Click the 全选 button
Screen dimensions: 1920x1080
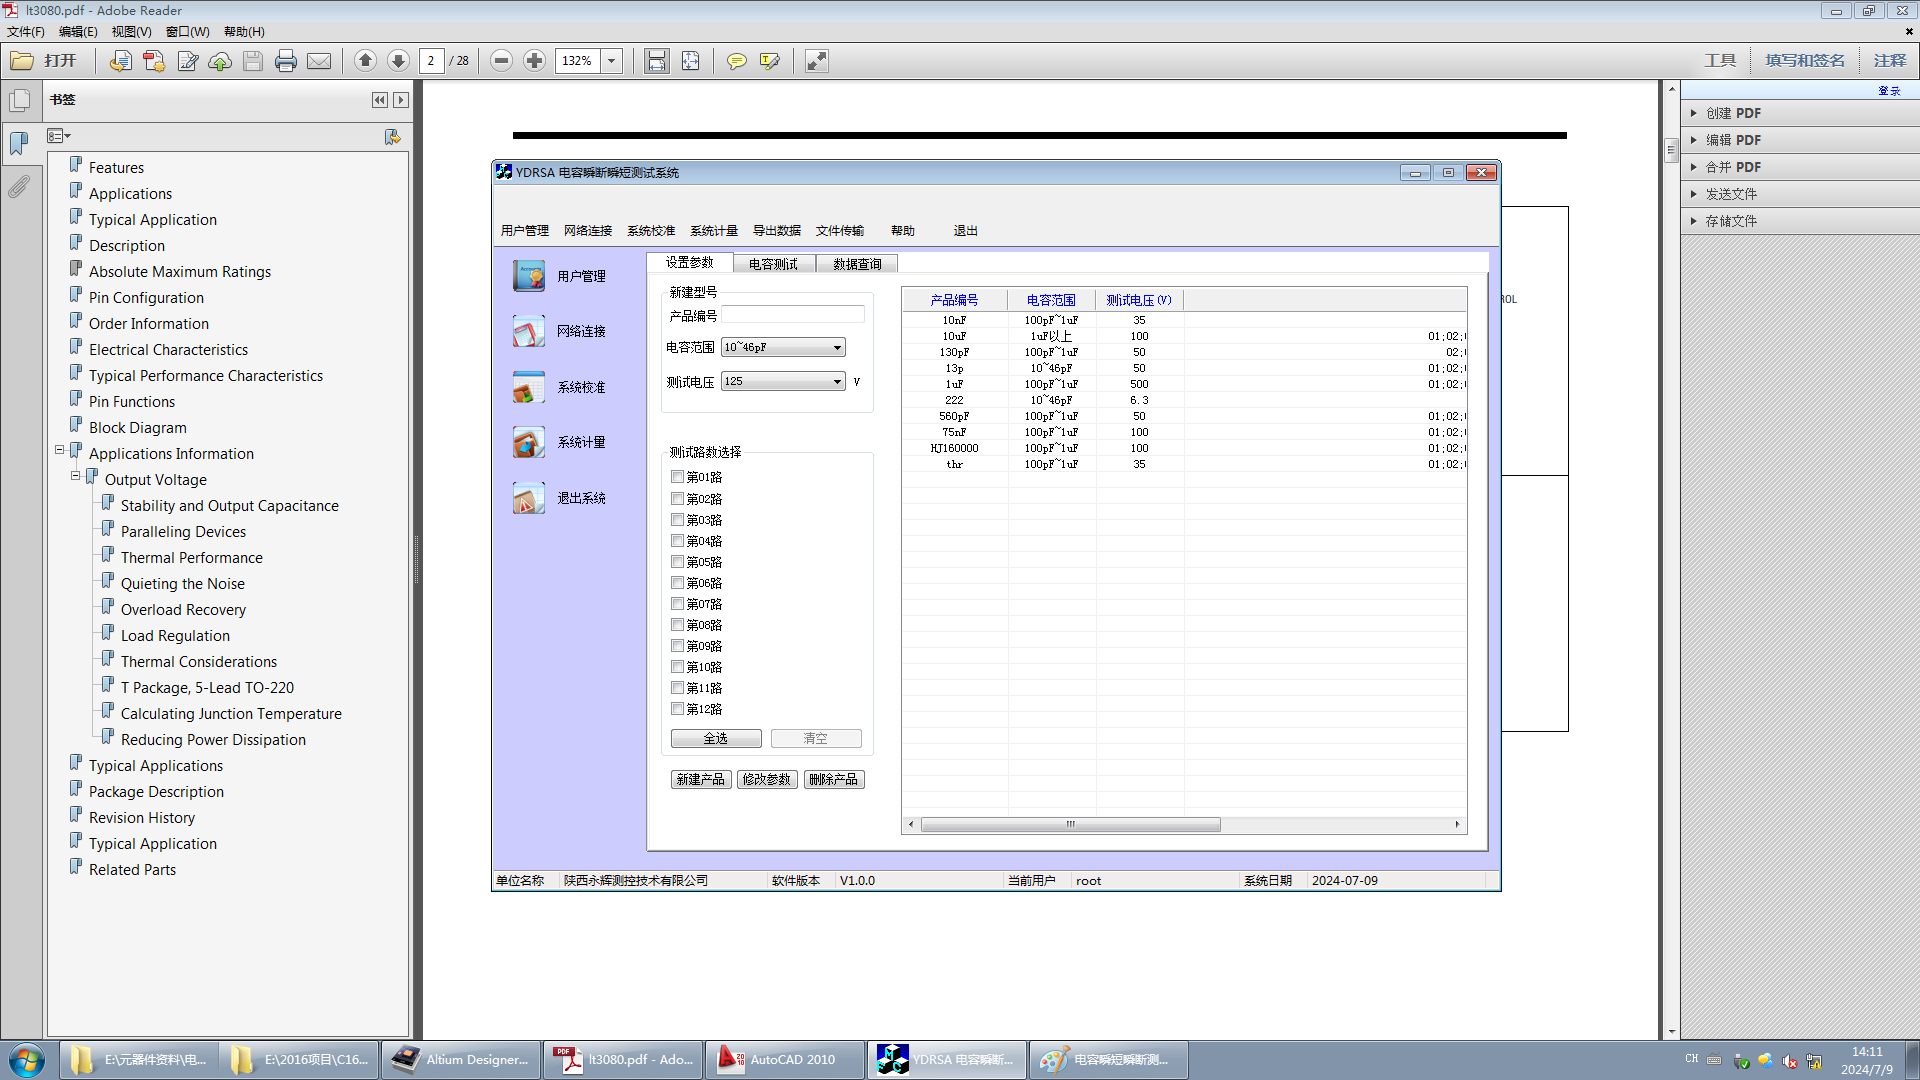pyautogui.click(x=716, y=738)
